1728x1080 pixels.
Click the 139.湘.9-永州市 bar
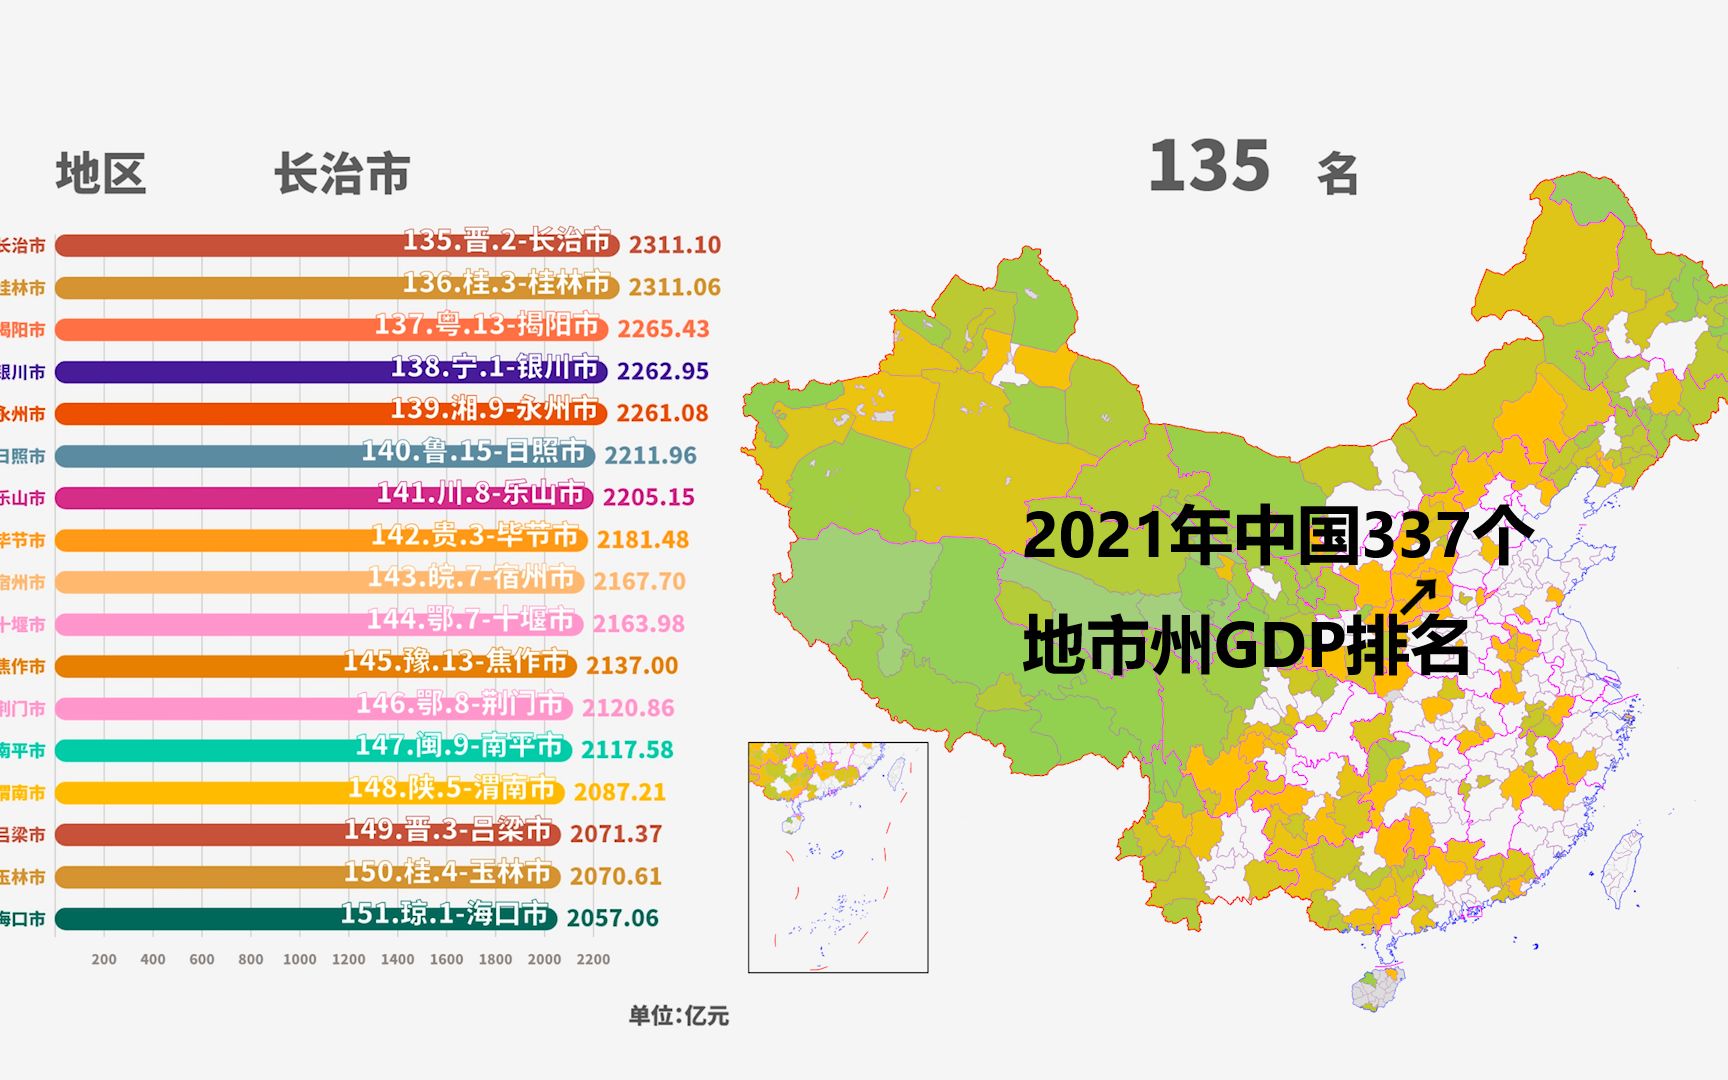(331, 413)
